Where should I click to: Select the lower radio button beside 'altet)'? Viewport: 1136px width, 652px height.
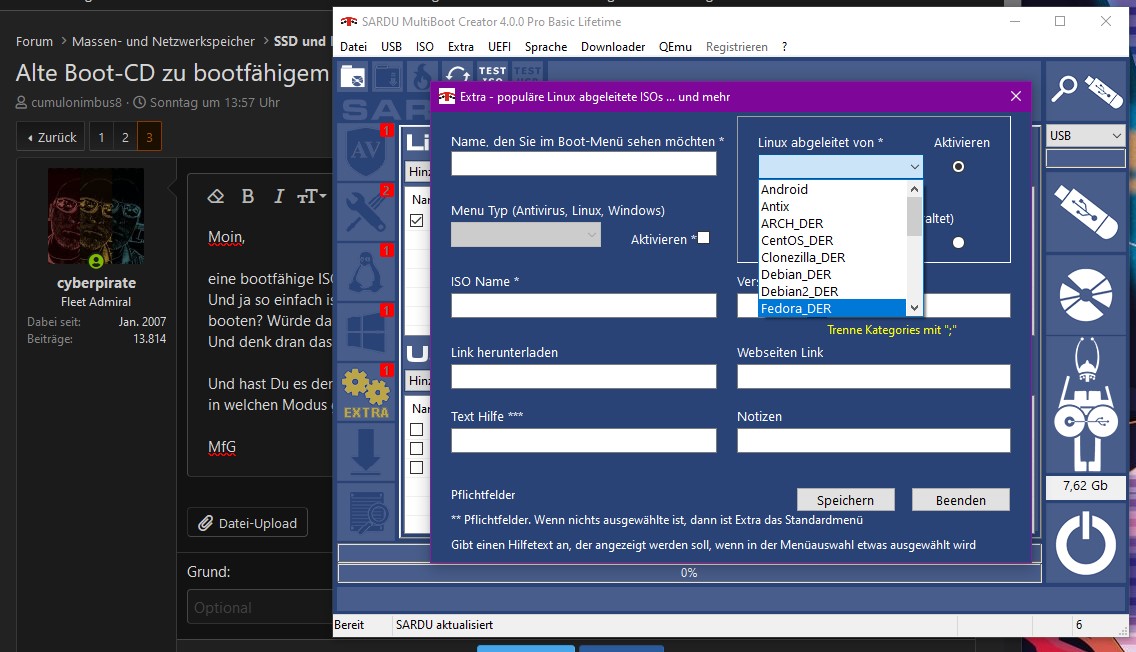coord(958,243)
